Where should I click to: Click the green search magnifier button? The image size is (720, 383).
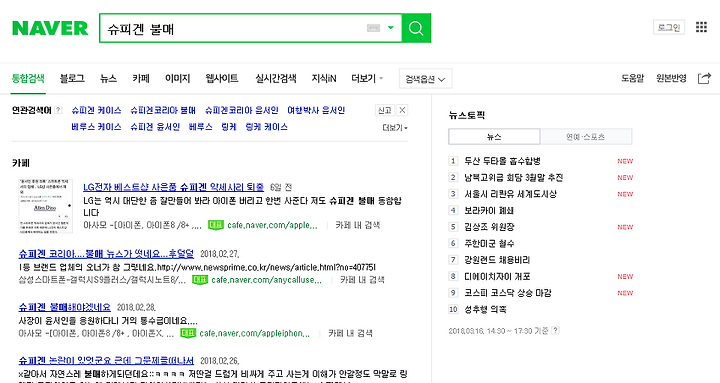(416, 28)
